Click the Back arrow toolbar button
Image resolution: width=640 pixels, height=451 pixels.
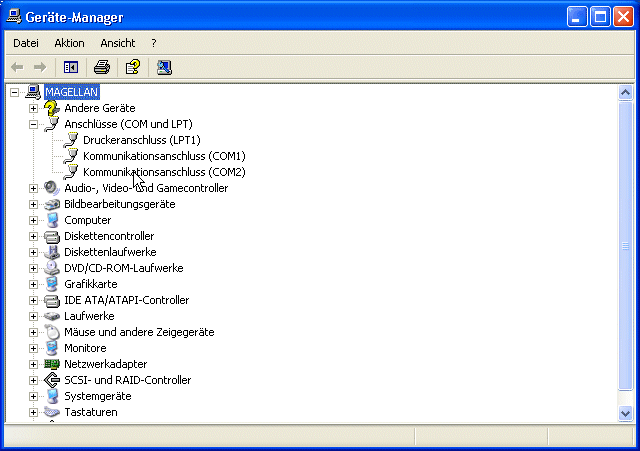pos(17,67)
